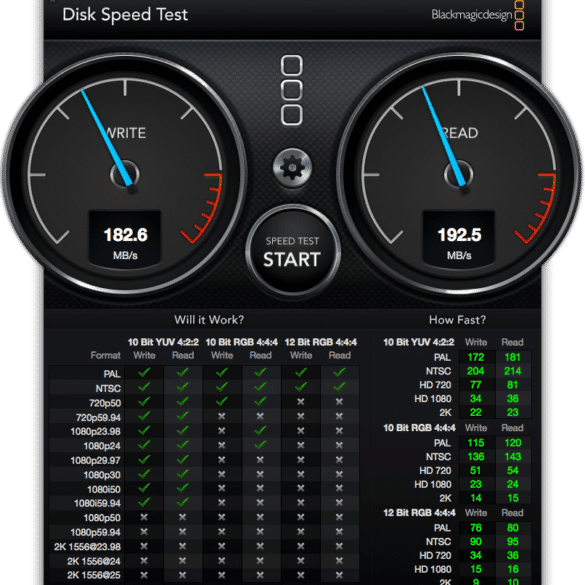Open settings with the gear icon
This screenshot has width=585, height=585.
292,168
